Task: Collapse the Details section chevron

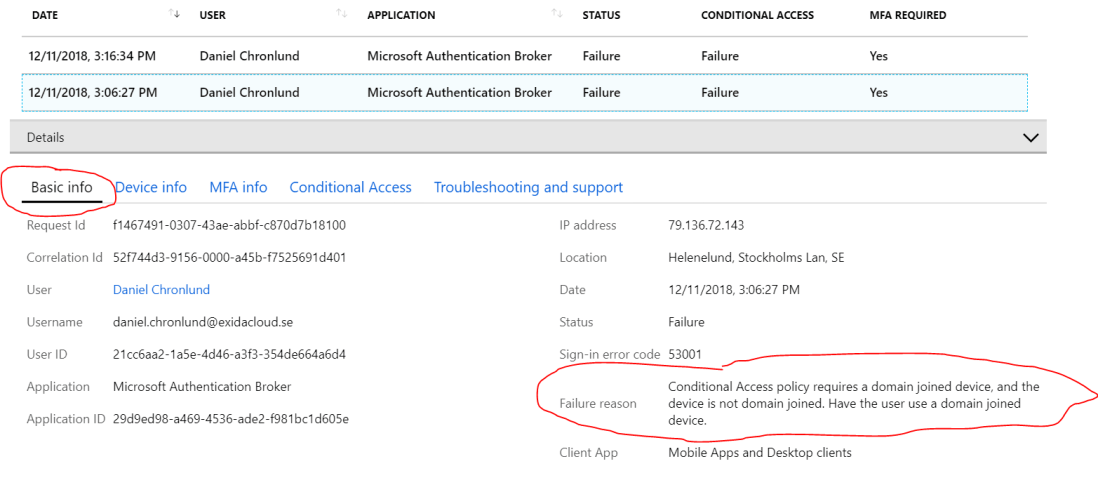Action: click(1031, 138)
